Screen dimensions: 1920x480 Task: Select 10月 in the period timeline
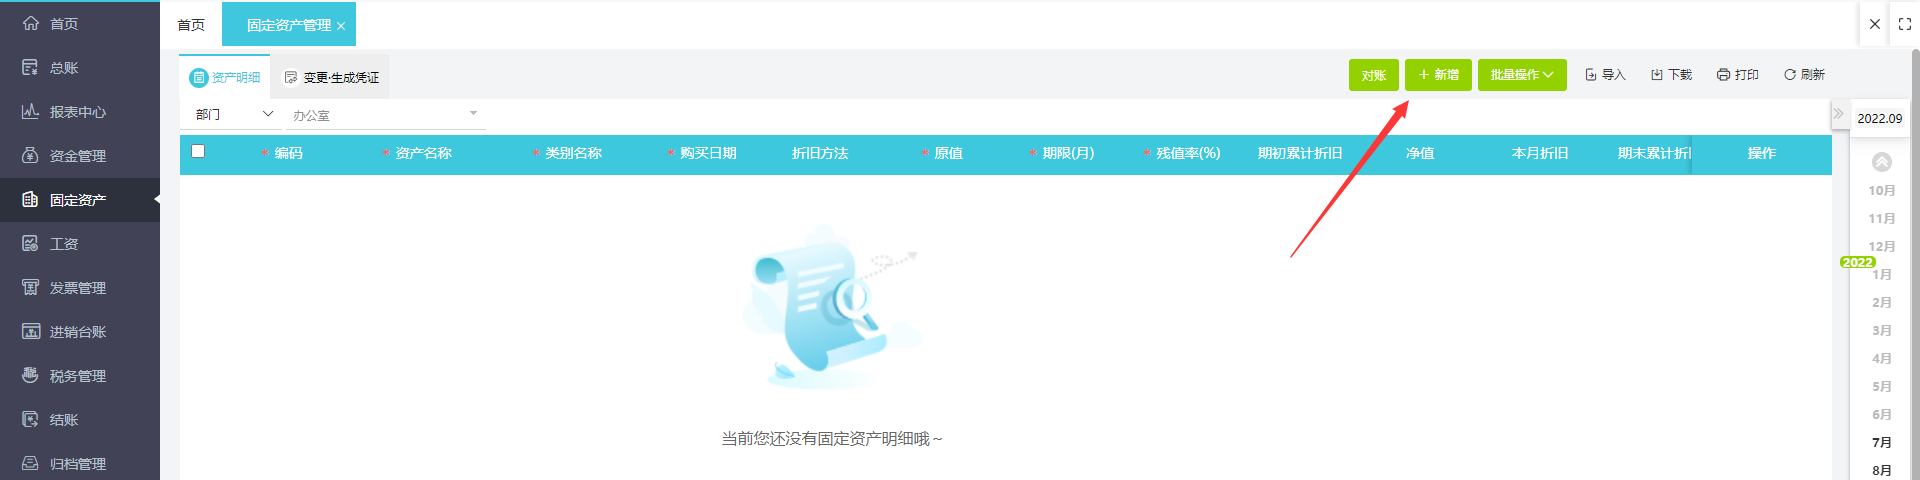(x=1882, y=190)
